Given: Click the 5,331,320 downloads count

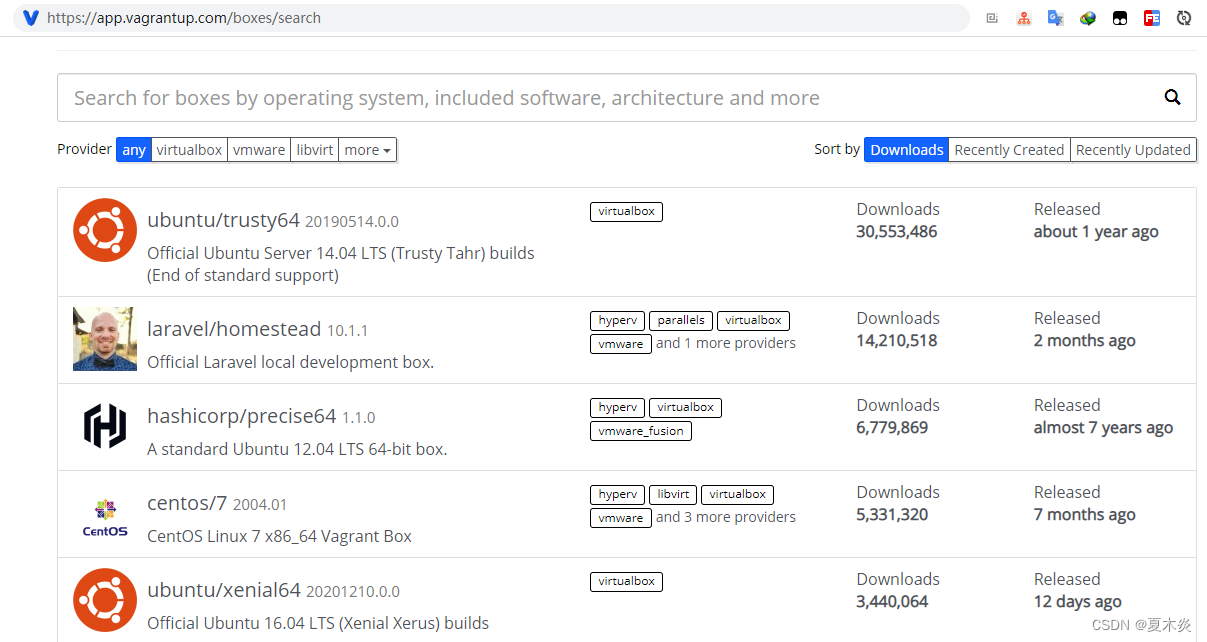Looking at the screenshot, I should point(892,514).
